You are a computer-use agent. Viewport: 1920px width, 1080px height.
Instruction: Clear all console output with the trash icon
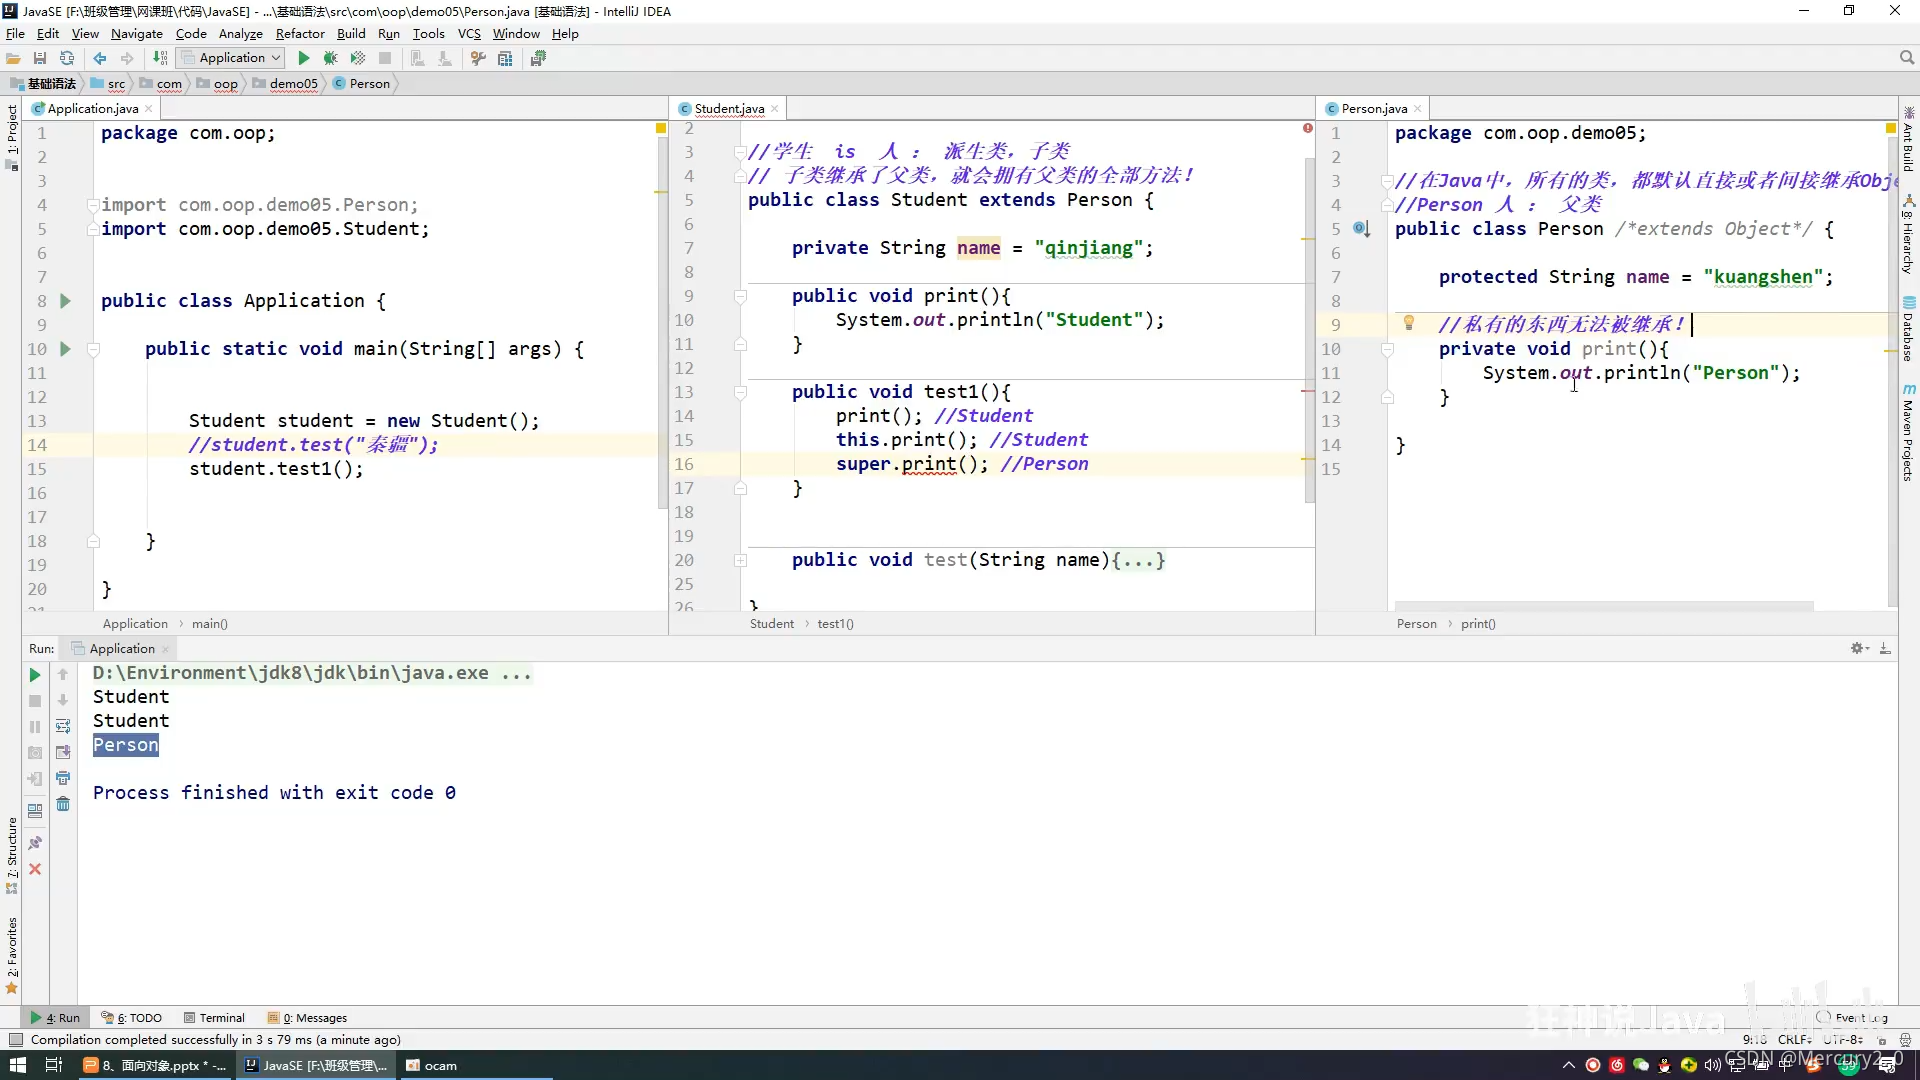click(63, 805)
